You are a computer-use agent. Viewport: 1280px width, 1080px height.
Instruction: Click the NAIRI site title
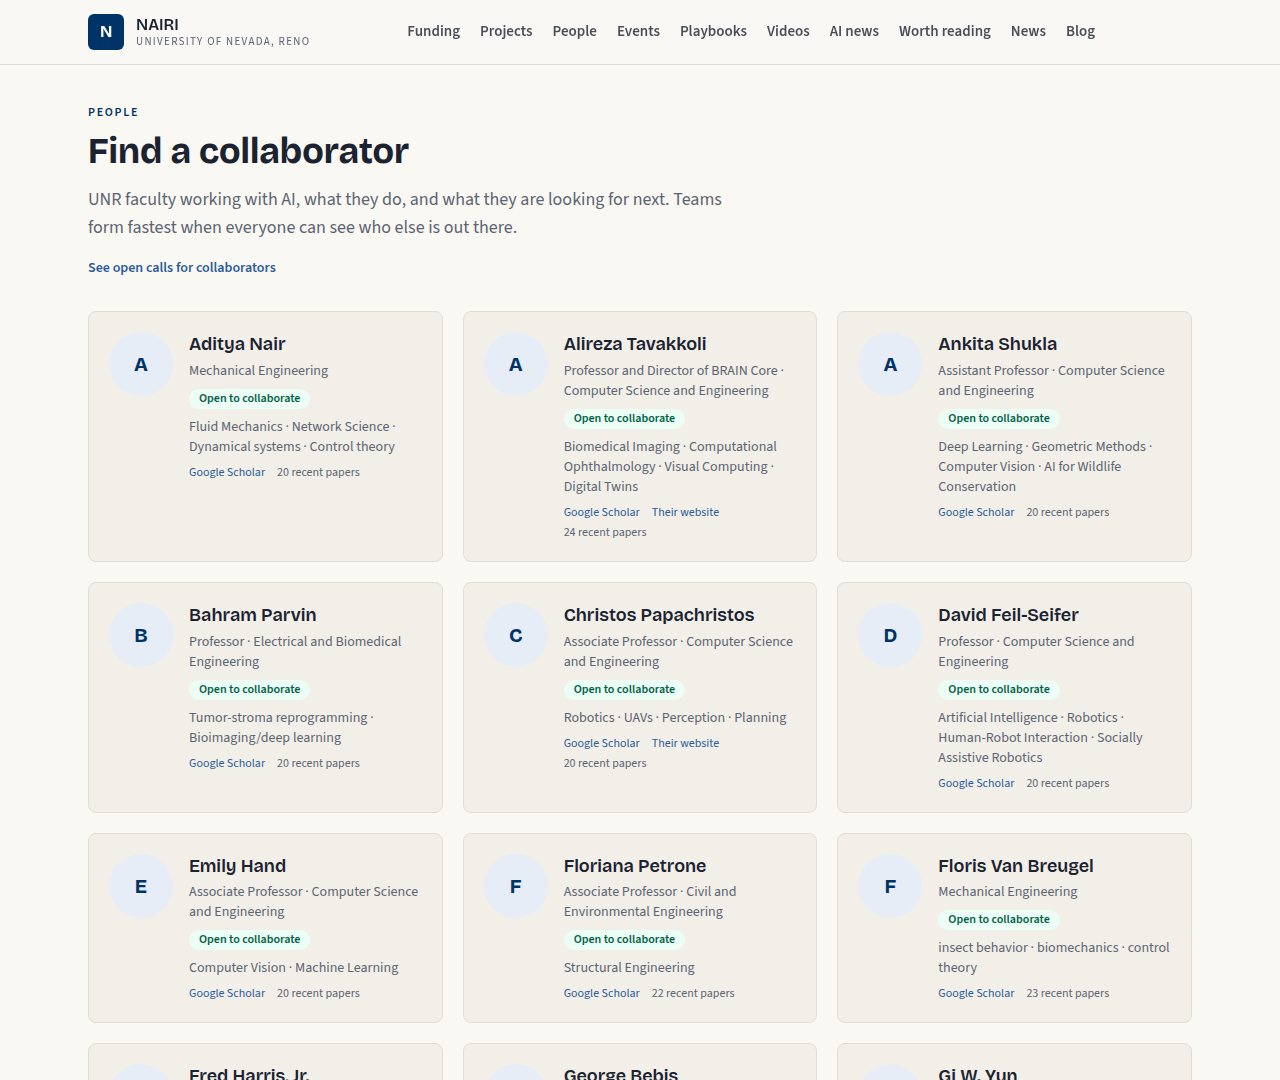coord(158,24)
